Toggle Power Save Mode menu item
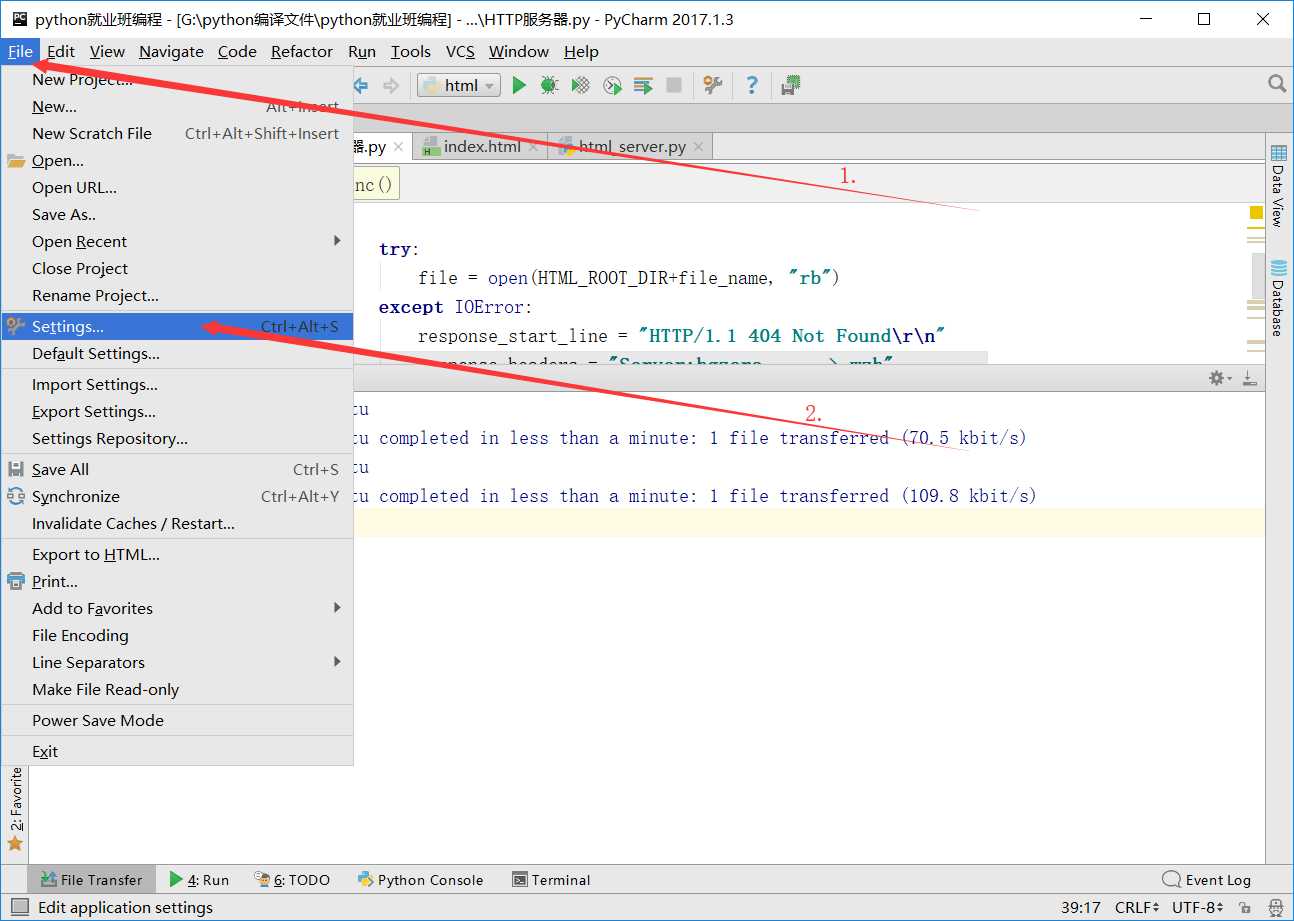1294x921 pixels. tap(177, 720)
